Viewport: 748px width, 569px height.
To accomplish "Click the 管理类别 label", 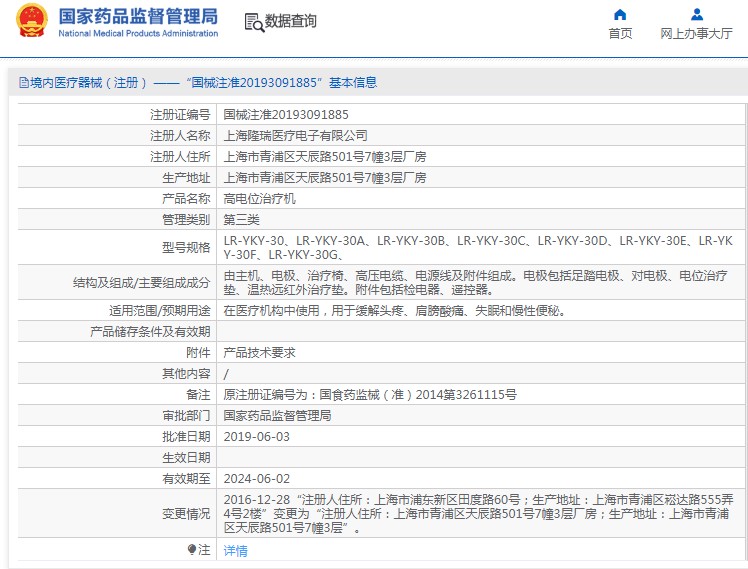I will click(x=186, y=219).
